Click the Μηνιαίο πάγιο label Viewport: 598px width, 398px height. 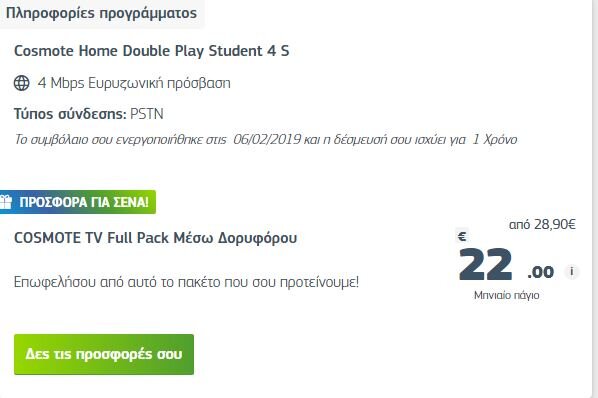tap(506, 295)
